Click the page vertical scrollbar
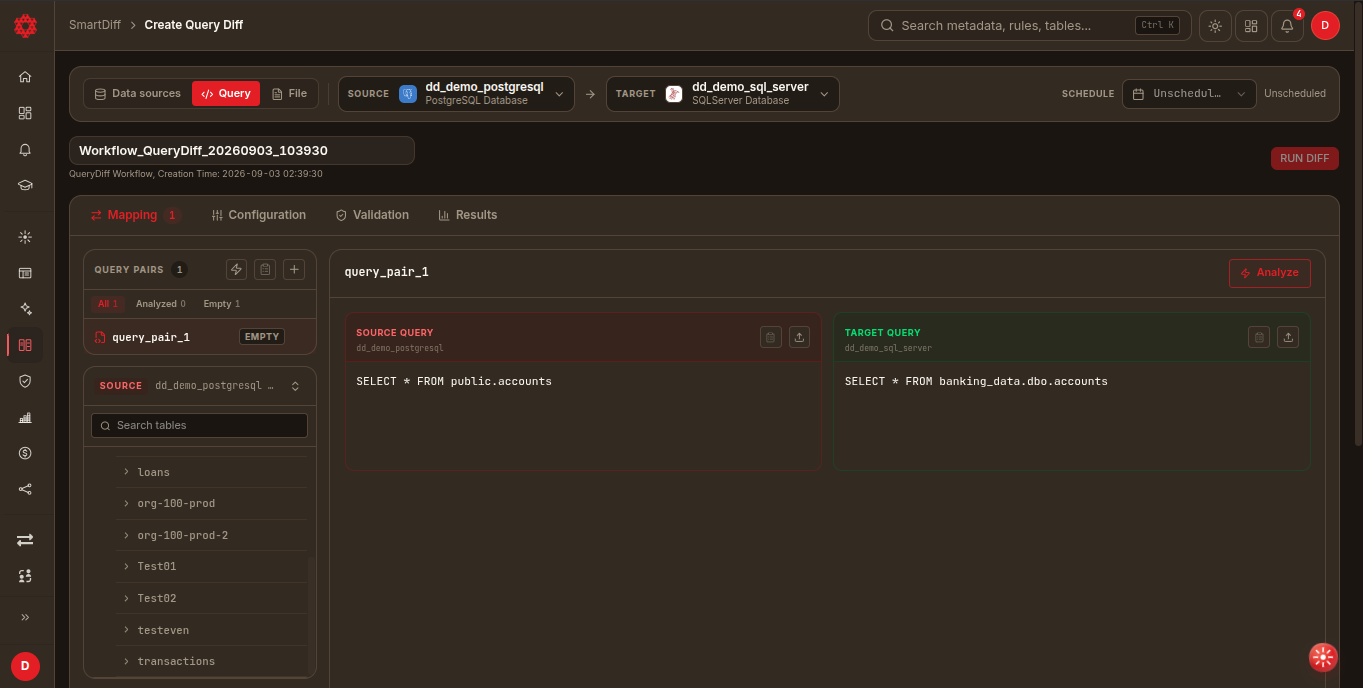Viewport: 1363px width, 688px height. (1357, 225)
